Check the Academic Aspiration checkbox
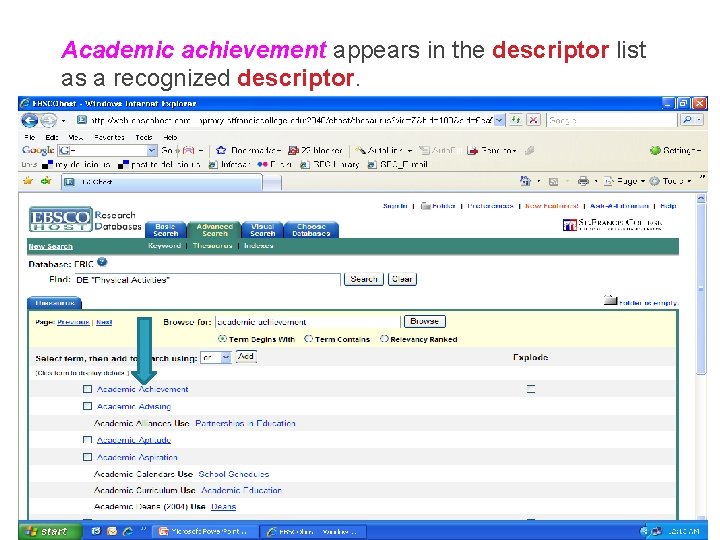The image size is (720, 540). click(x=87, y=457)
